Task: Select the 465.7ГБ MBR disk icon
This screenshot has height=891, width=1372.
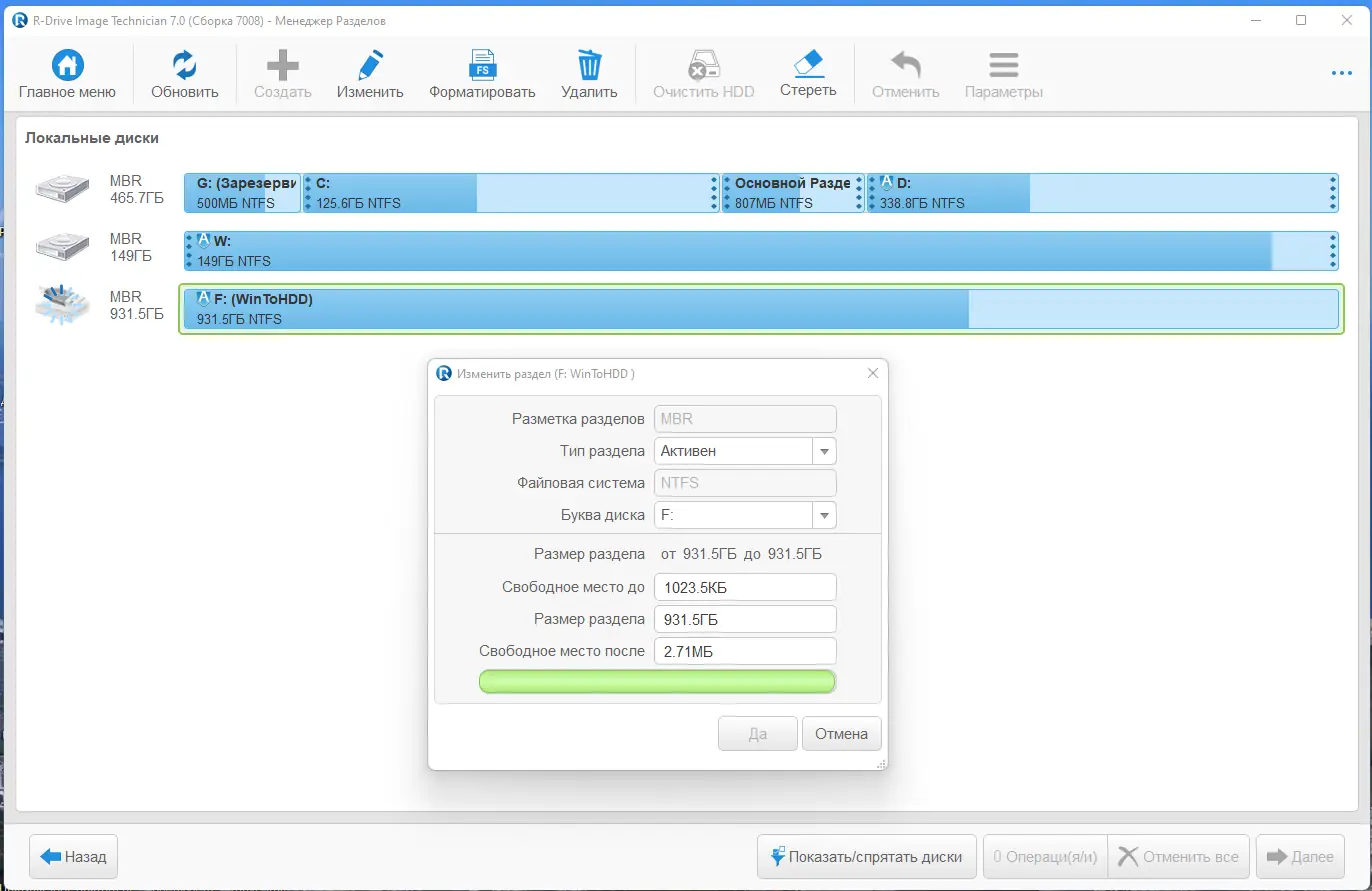Action: tap(61, 190)
